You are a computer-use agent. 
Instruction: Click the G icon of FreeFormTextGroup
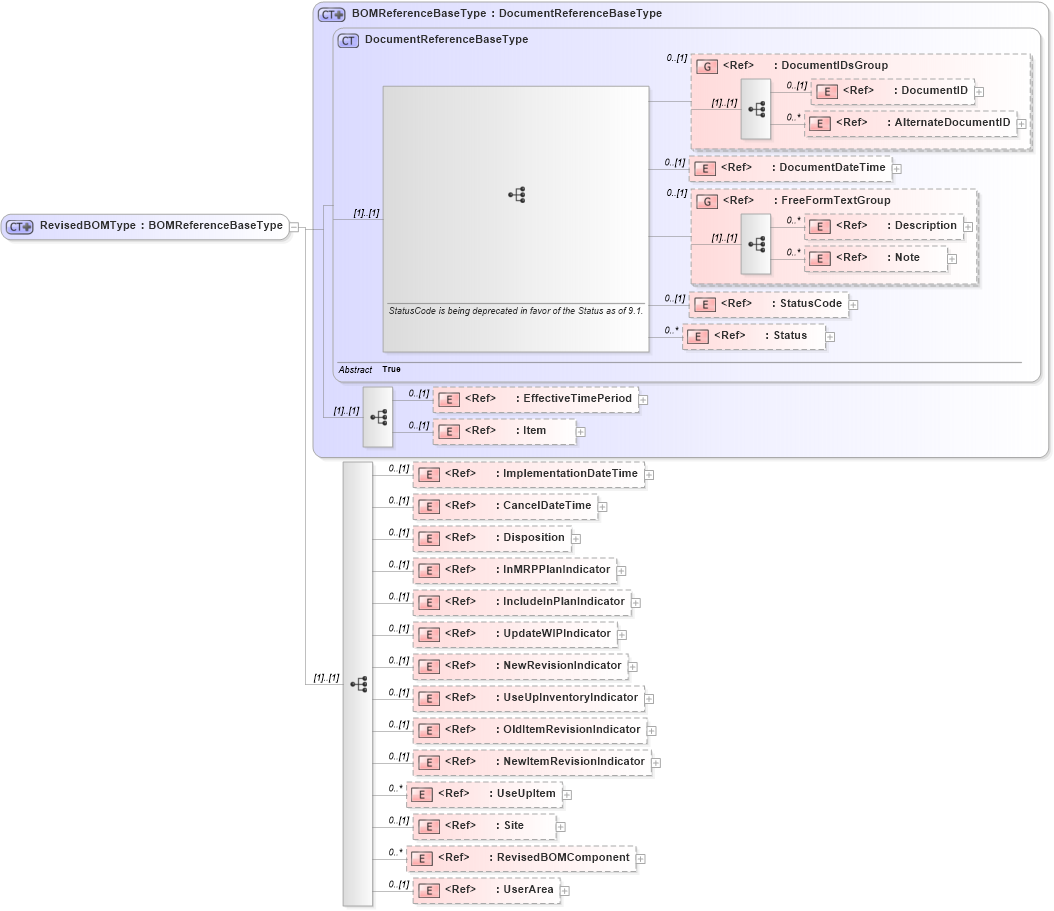[x=707, y=200]
